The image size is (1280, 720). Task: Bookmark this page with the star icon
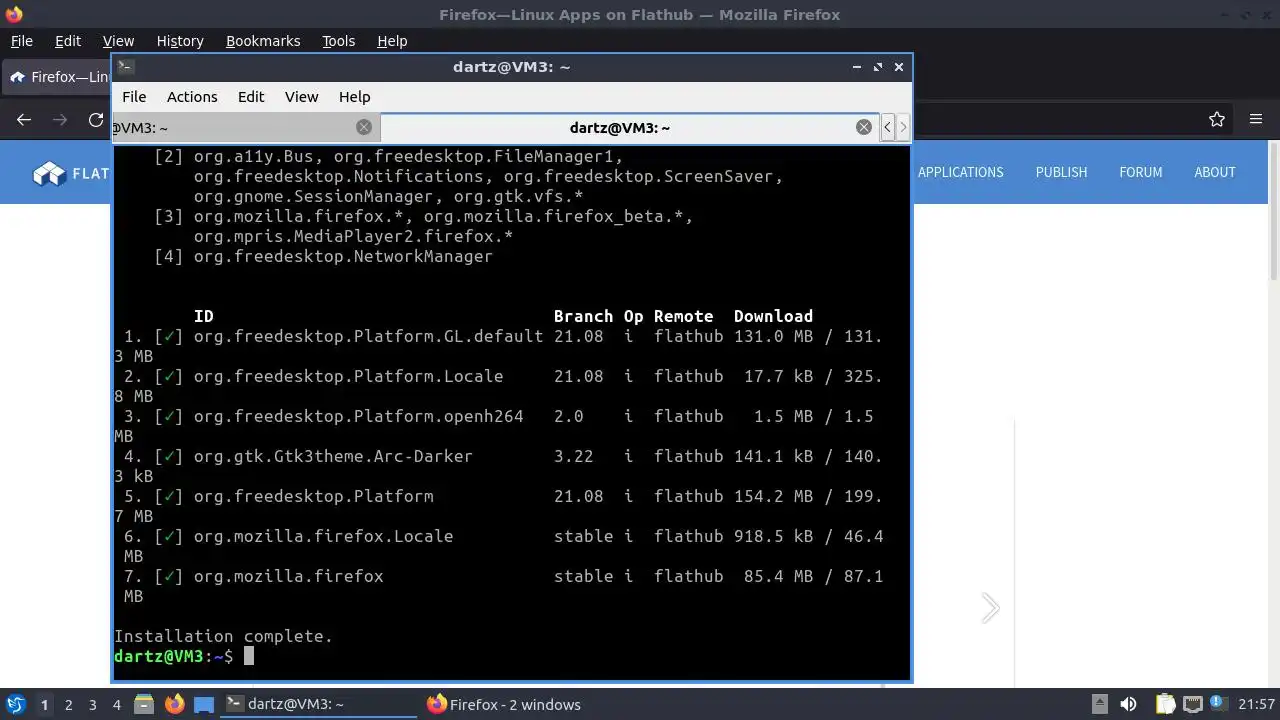[x=1217, y=120]
